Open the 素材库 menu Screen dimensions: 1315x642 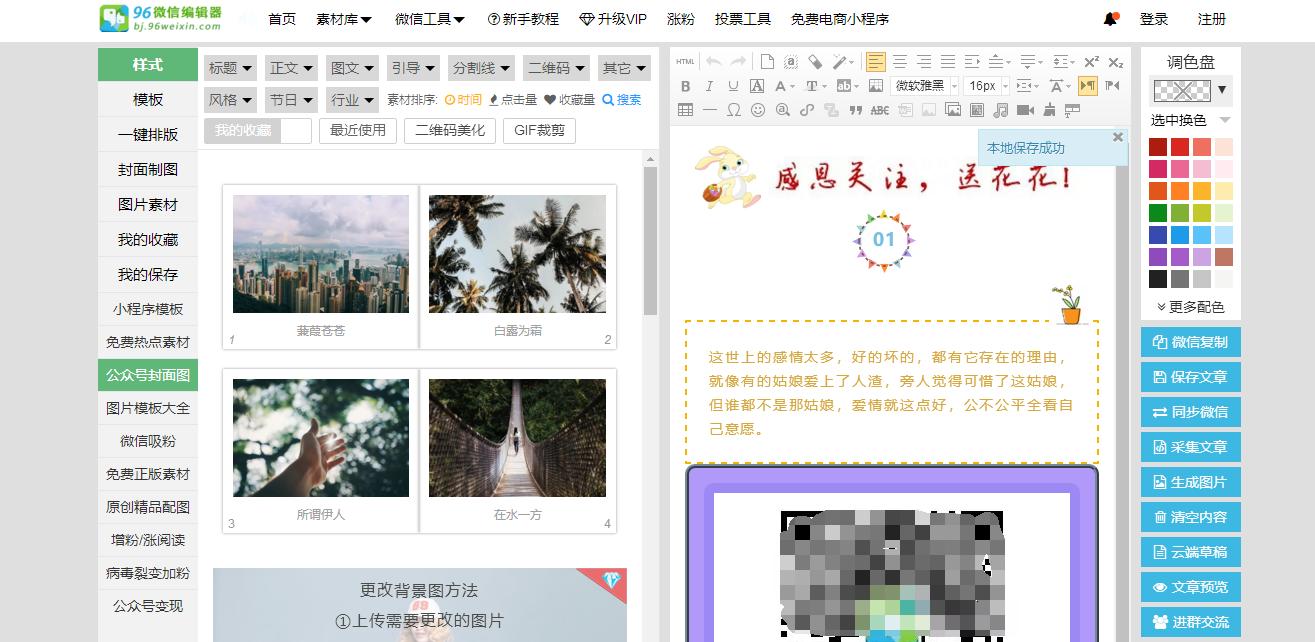point(344,18)
